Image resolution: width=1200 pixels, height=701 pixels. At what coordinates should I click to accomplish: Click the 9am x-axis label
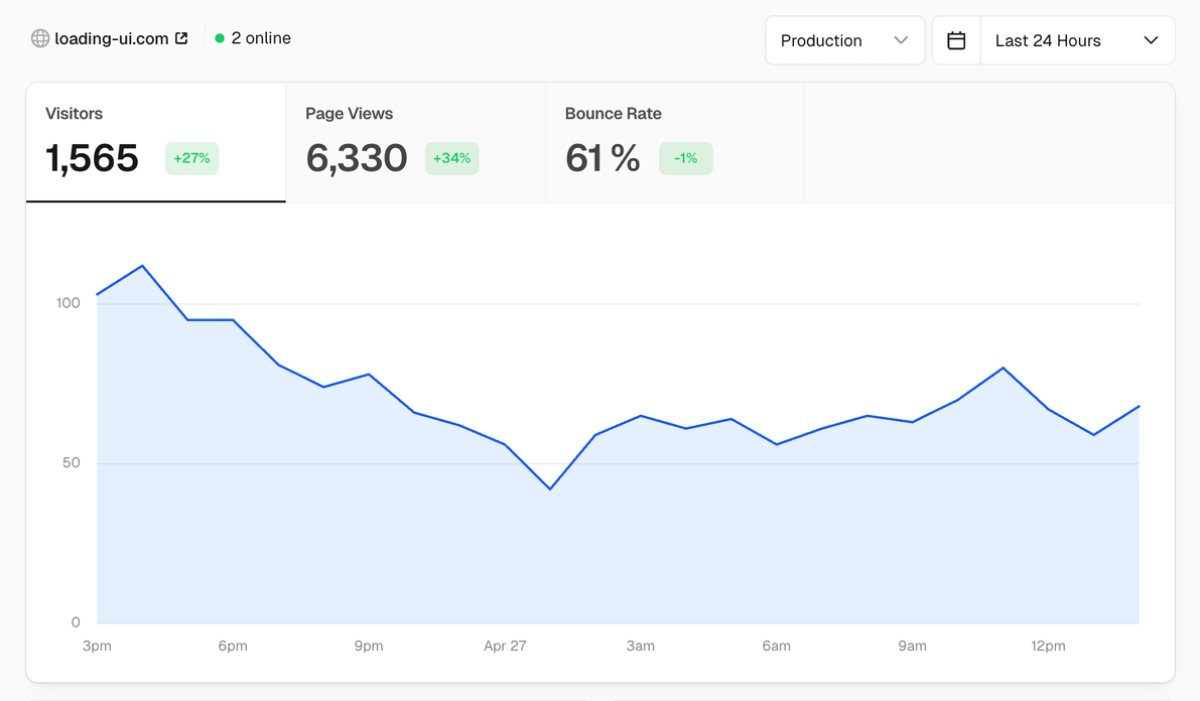coord(913,646)
